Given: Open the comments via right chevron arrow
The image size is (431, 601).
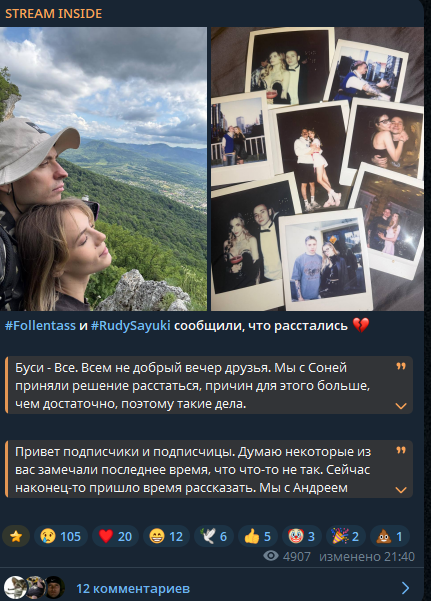Looking at the screenshot, I should click(405, 588).
